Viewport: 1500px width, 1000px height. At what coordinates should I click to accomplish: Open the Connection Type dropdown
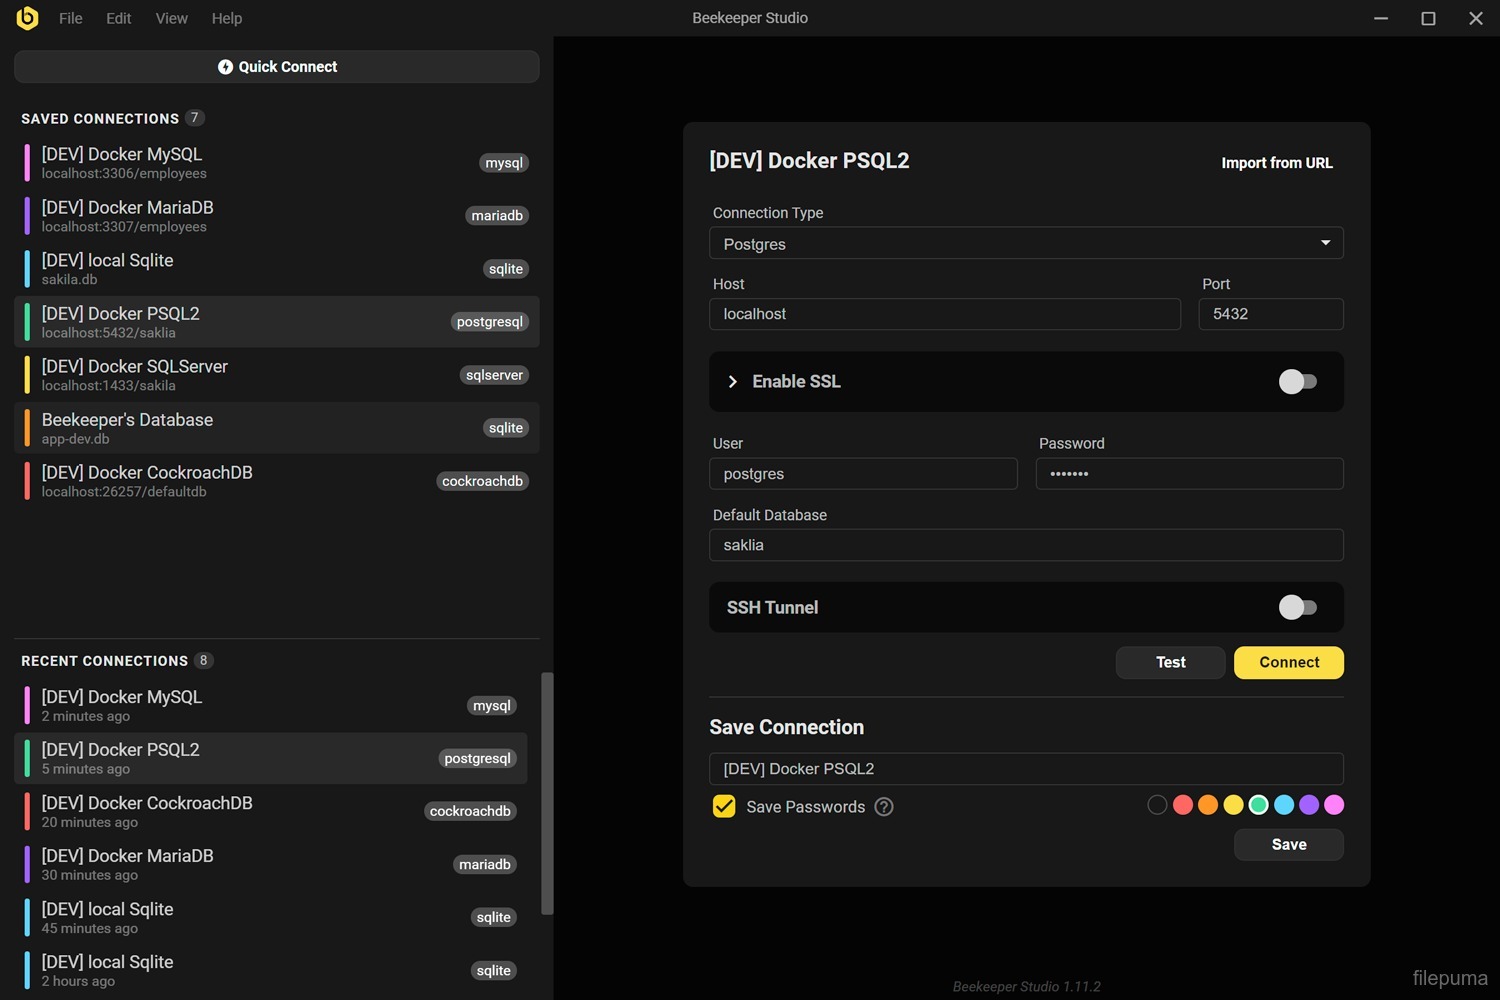point(1025,244)
